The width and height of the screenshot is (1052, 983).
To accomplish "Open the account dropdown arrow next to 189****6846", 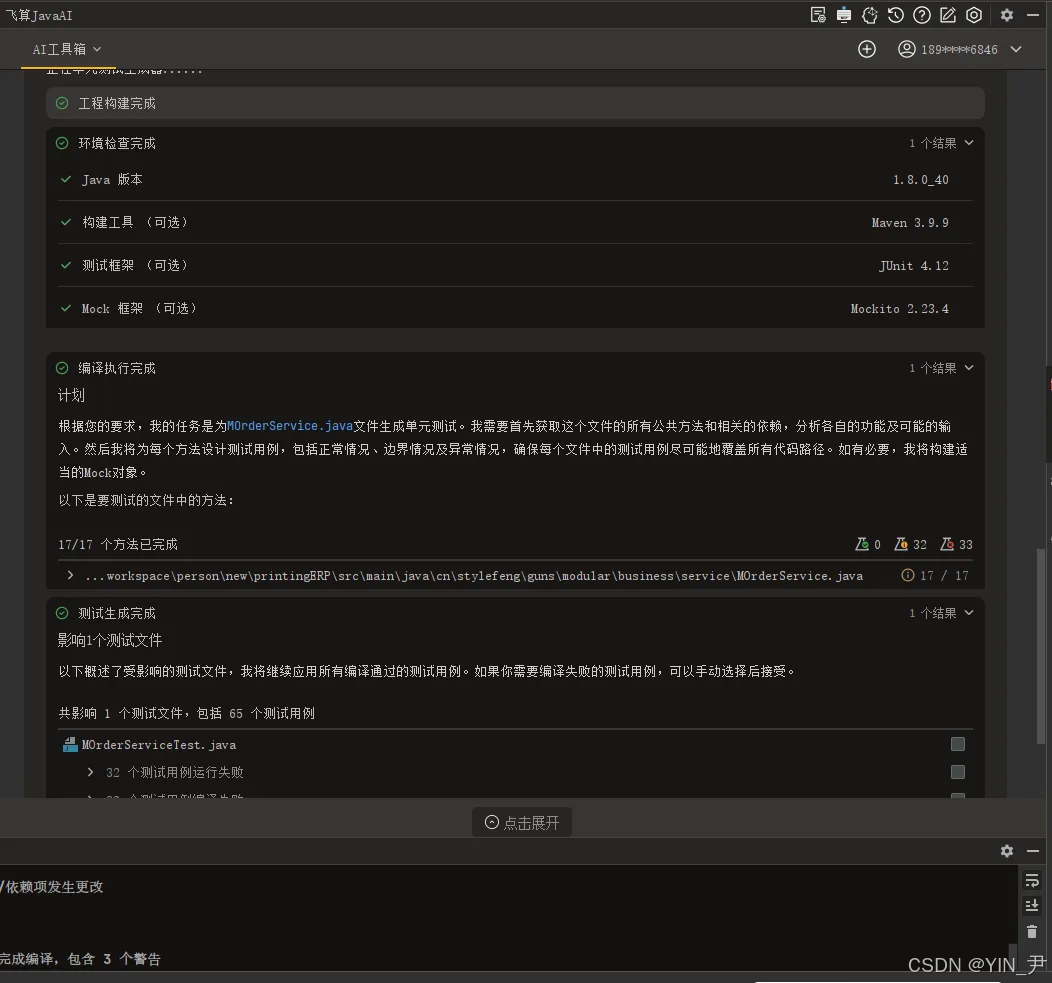I will (1016, 49).
